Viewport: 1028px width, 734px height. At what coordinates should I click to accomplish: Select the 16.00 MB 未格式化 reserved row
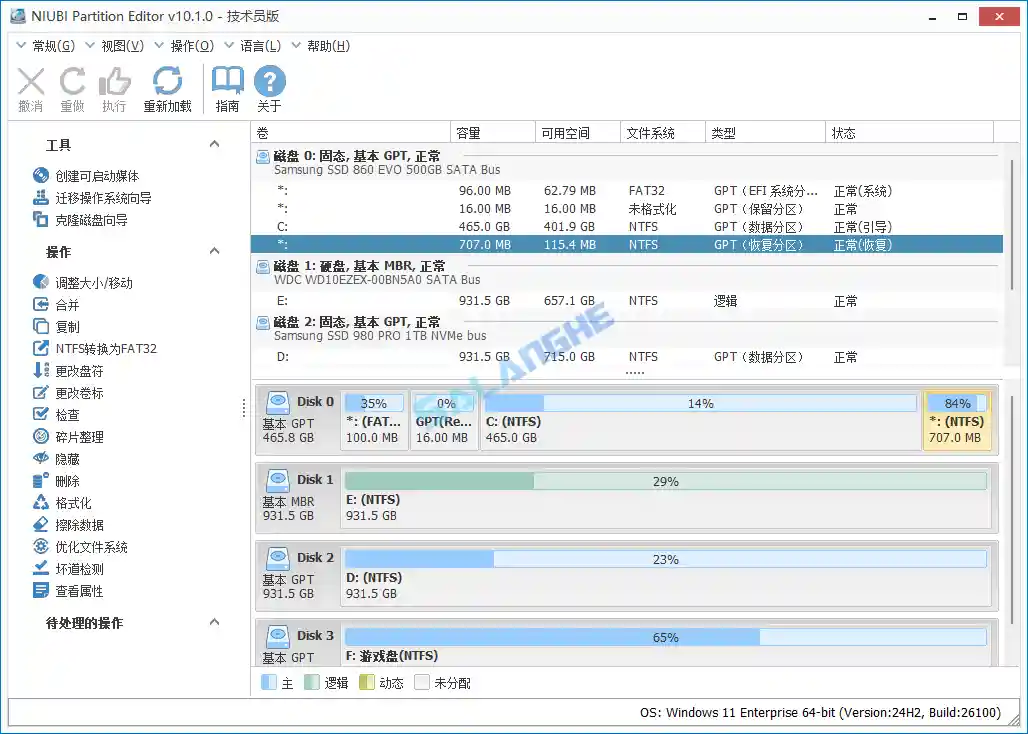pos(627,209)
